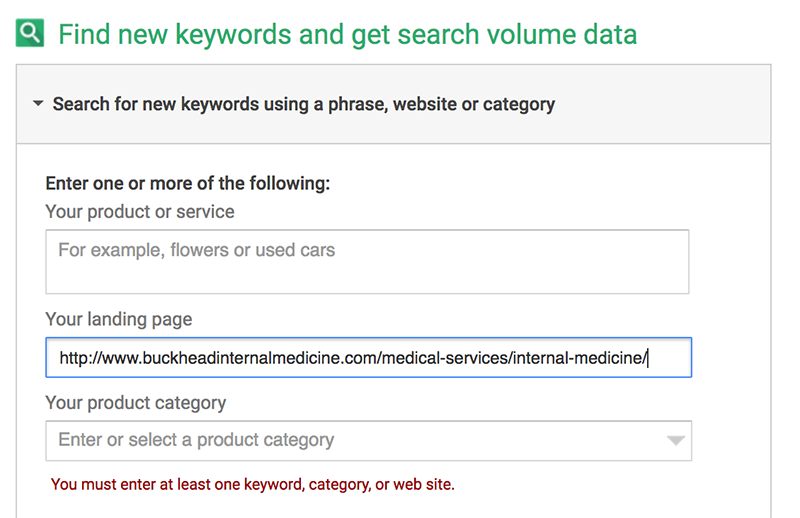Click the 'For example, flowers or used cars' placeholder
The width and height of the screenshot is (800, 518).
196,250
